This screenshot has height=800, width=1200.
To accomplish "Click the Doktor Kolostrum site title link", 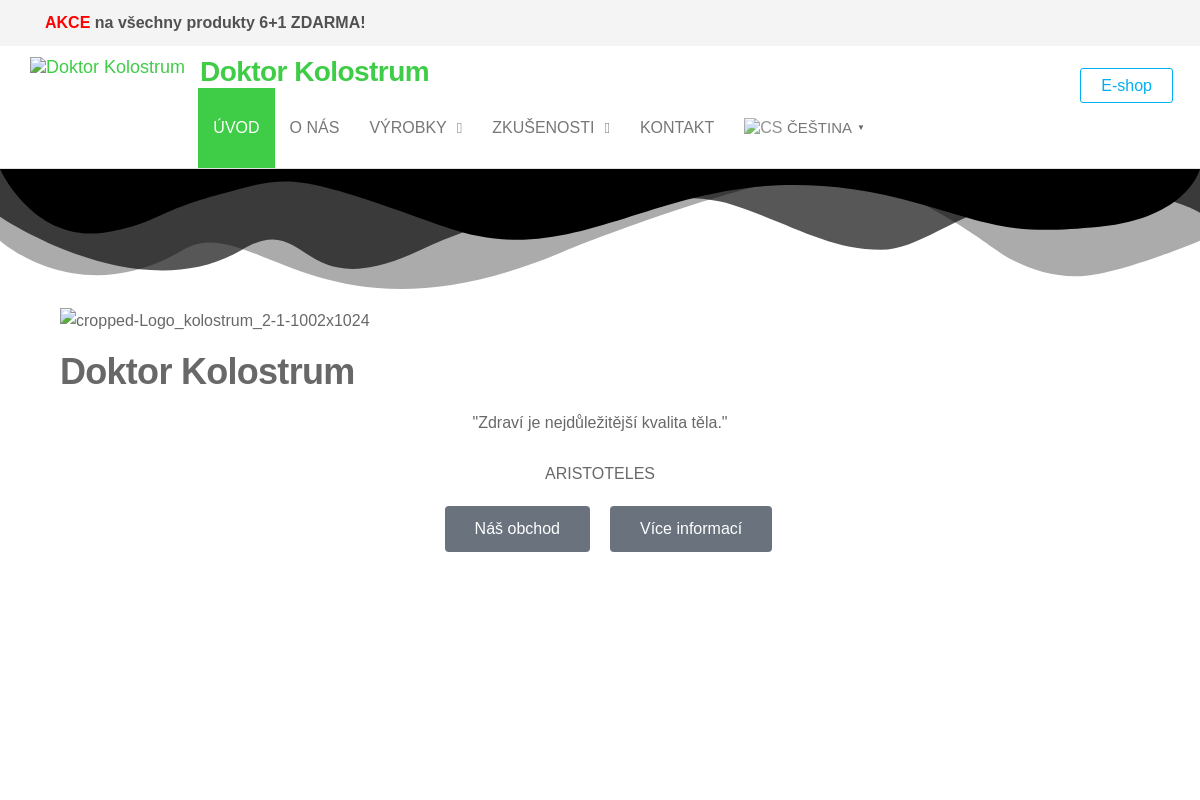I will [x=314, y=72].
